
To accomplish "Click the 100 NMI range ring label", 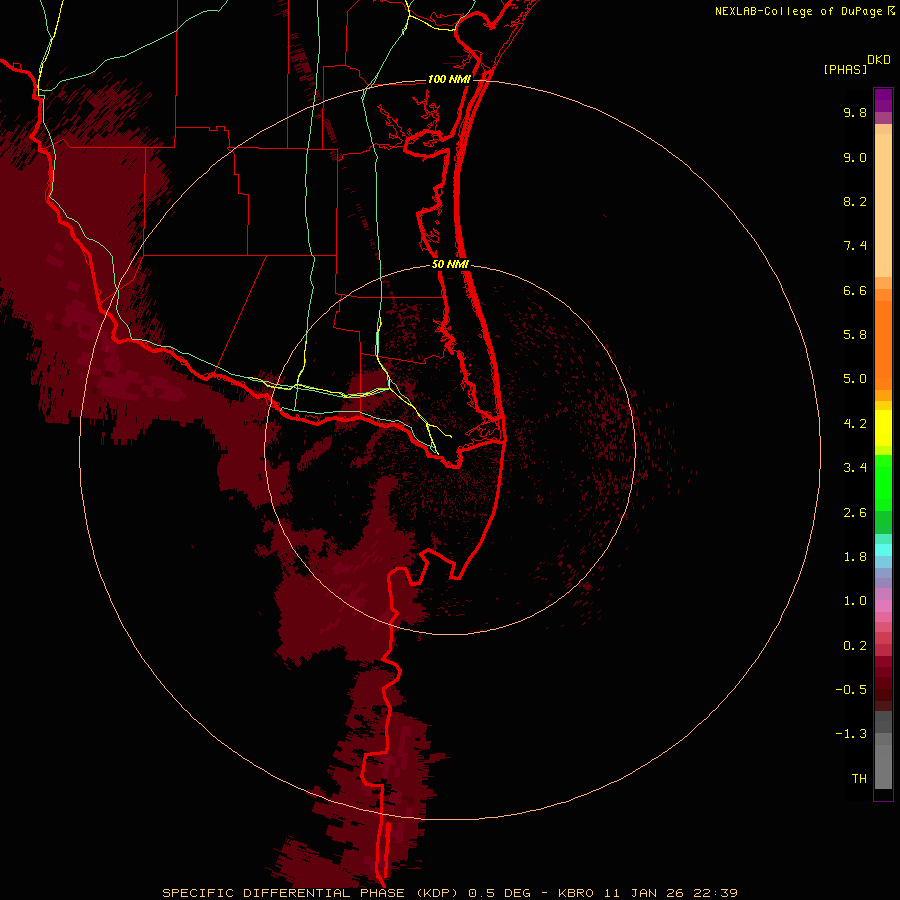I will pyautogui.click(x=449, y=79).
